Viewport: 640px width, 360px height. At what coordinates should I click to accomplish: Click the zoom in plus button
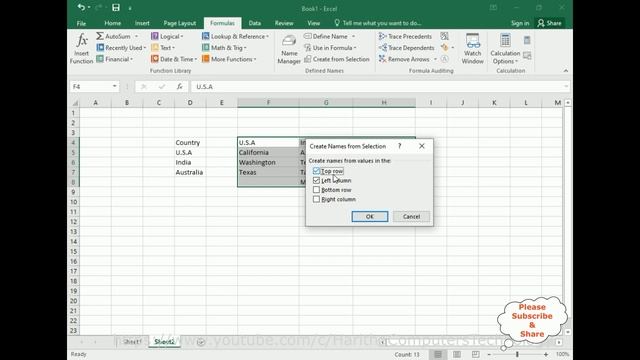[x=546, y=354]
